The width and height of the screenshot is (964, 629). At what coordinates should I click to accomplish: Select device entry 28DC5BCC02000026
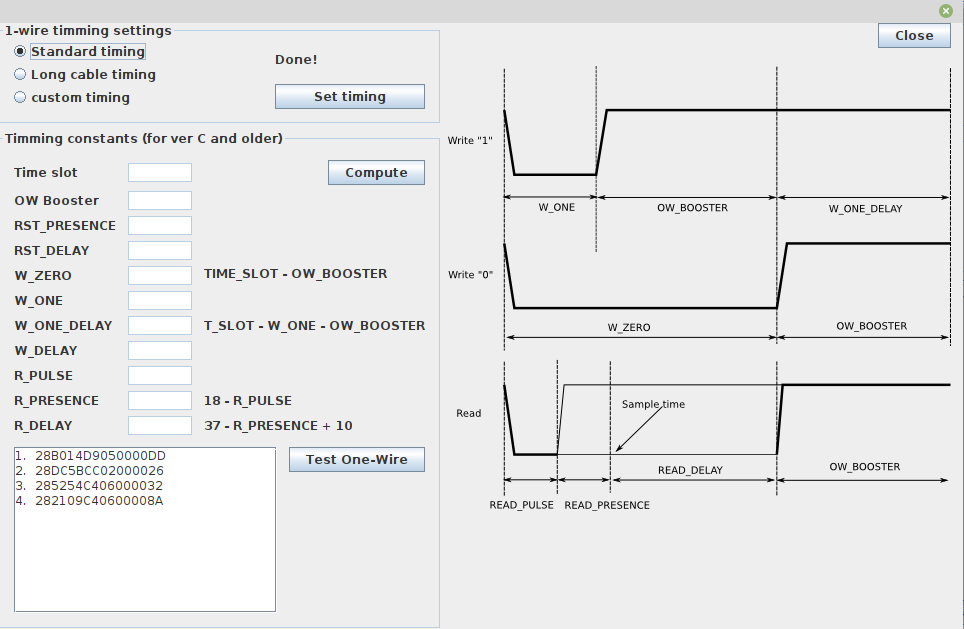tap(144, 471)
